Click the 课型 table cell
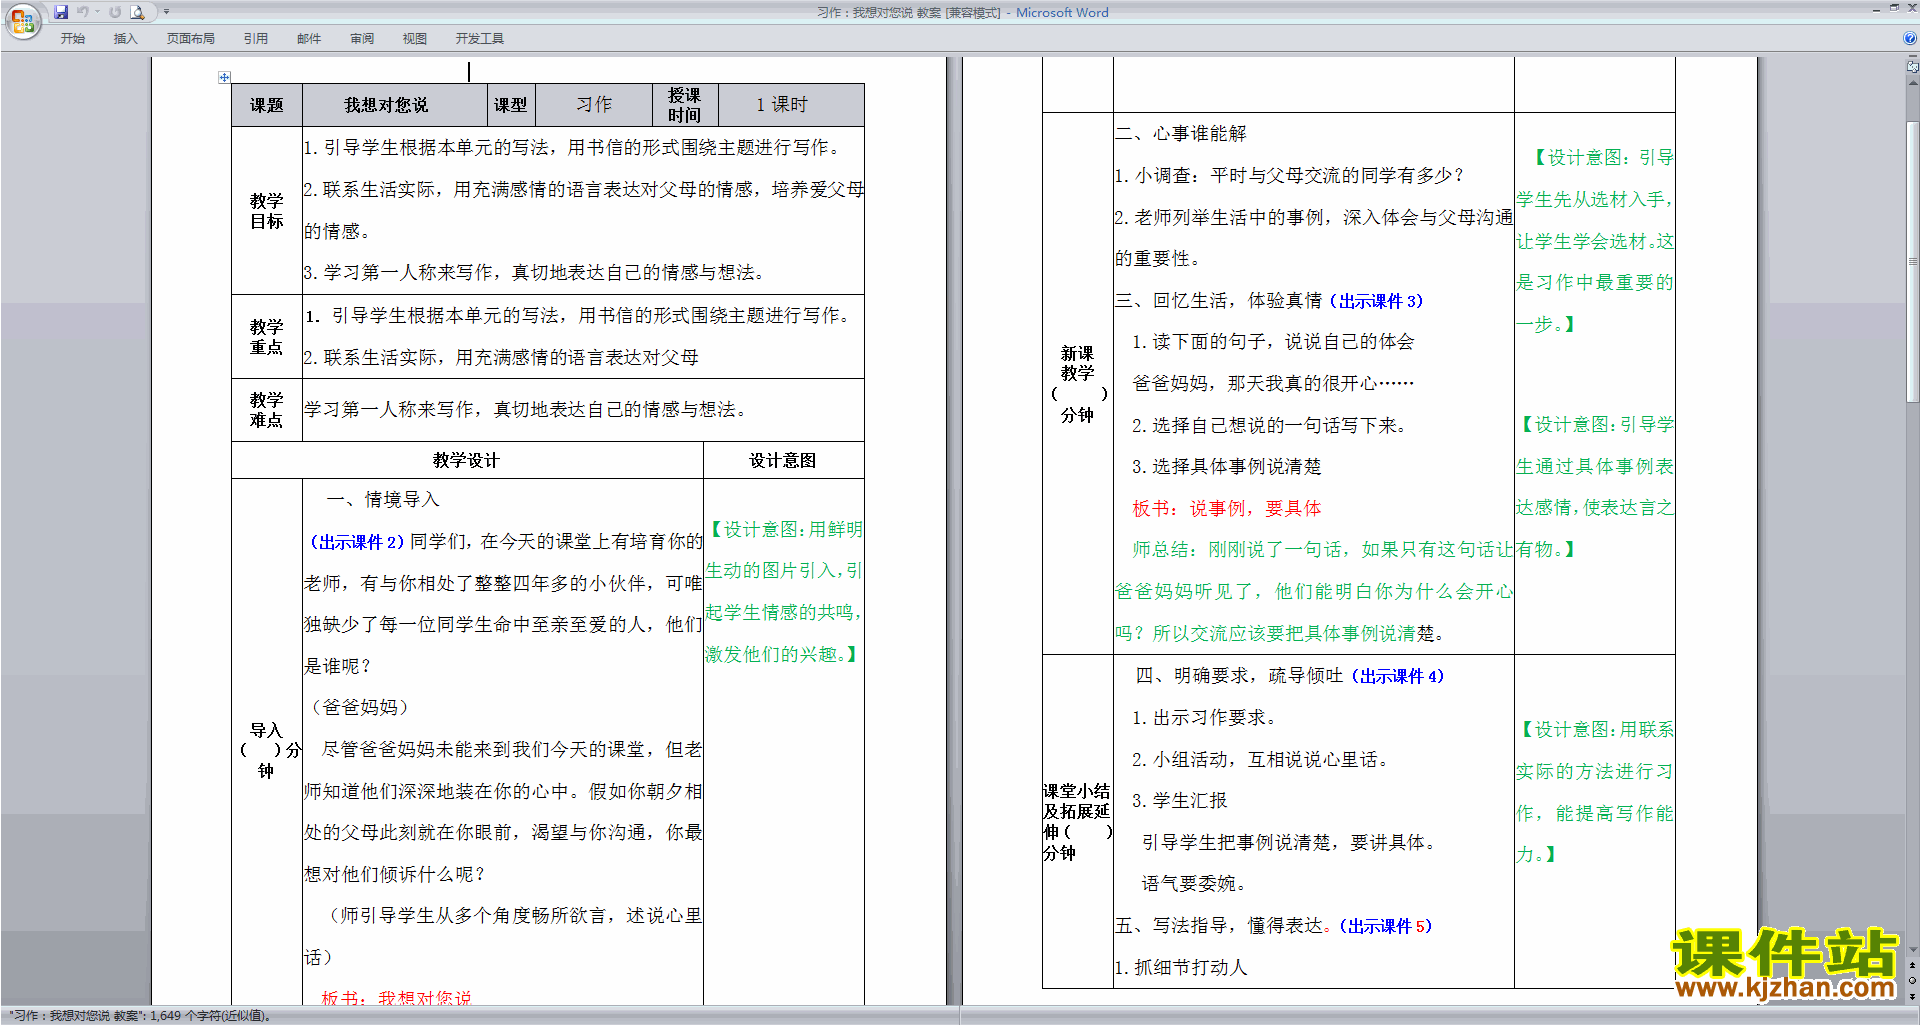The width and height of the screenshot is (1920, 1025). click(x=510, y=105)
